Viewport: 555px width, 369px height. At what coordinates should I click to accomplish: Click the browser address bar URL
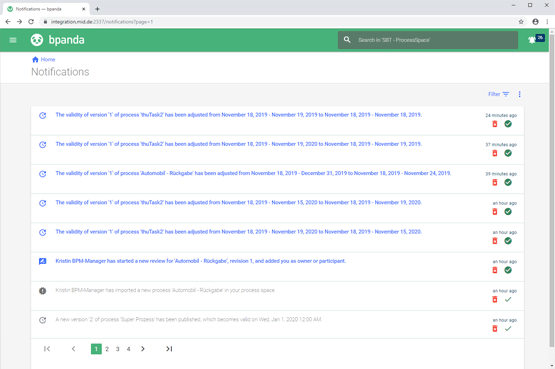102,22
